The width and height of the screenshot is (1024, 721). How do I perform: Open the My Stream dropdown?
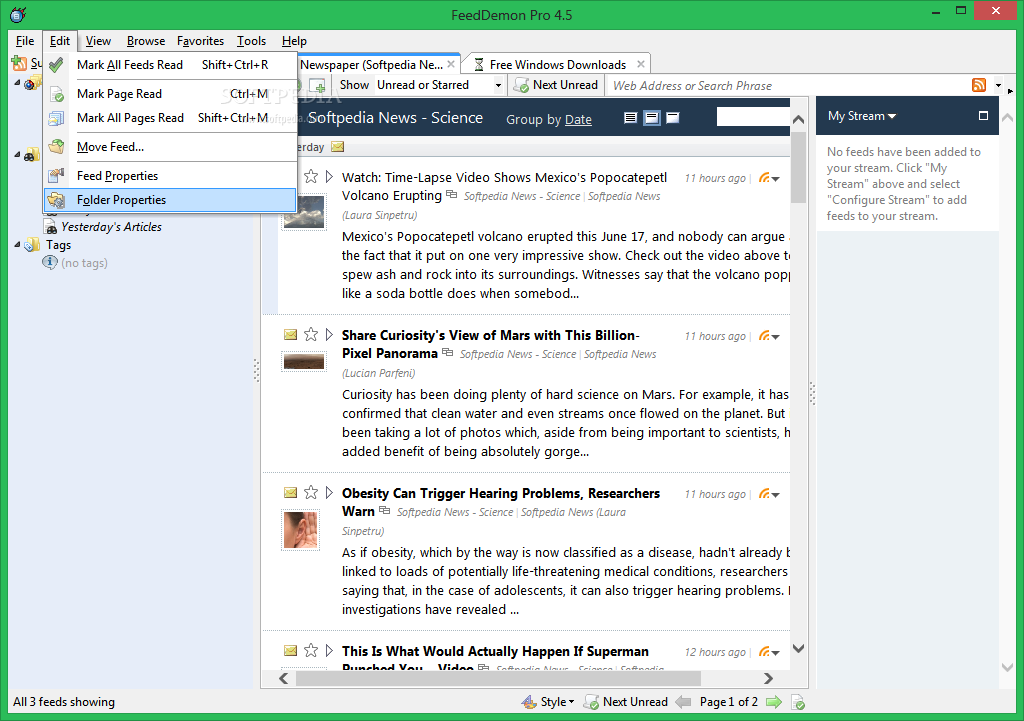coord(862,116)
